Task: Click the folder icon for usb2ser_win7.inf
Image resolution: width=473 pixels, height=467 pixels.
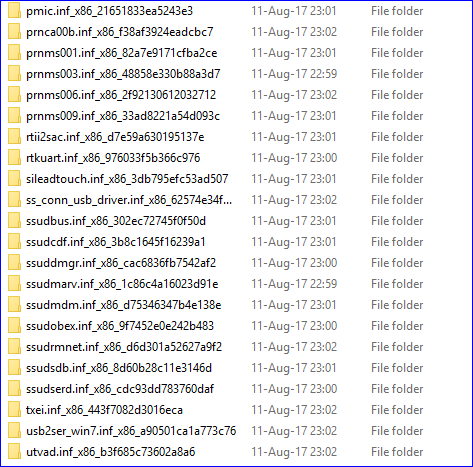Action: point(14,431)
